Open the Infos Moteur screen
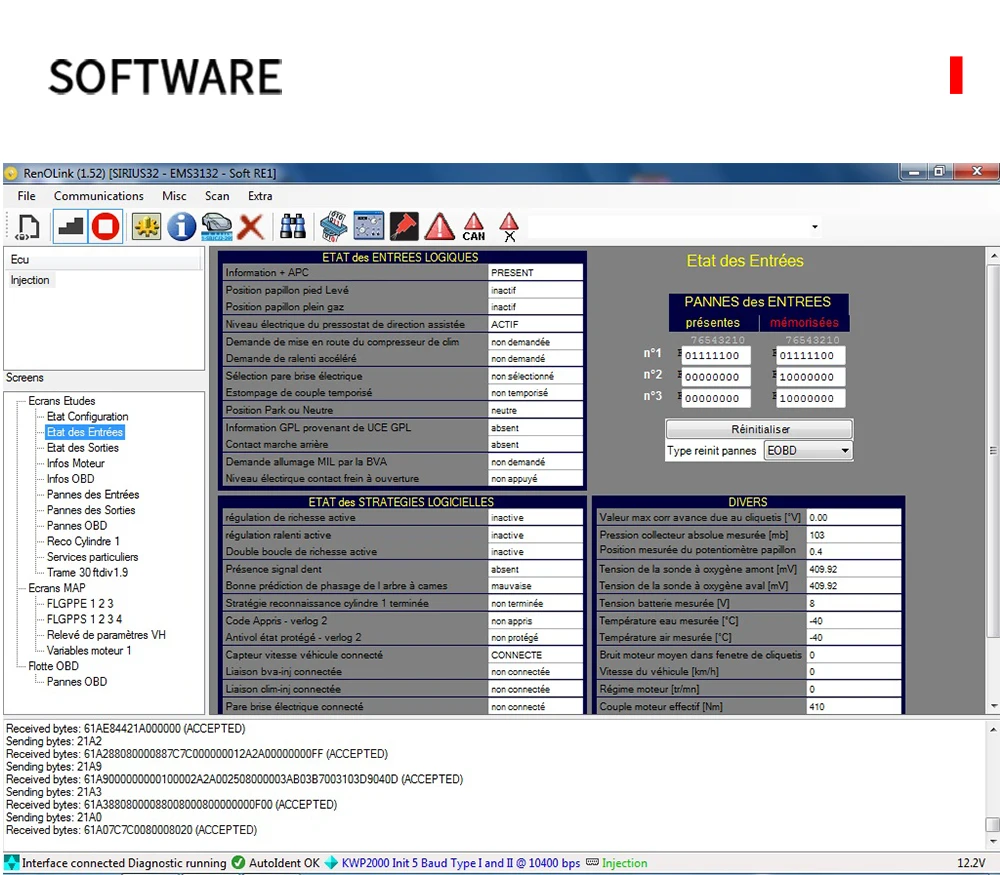This screenshot has height=875, width=1000. [x=75, y=463]
